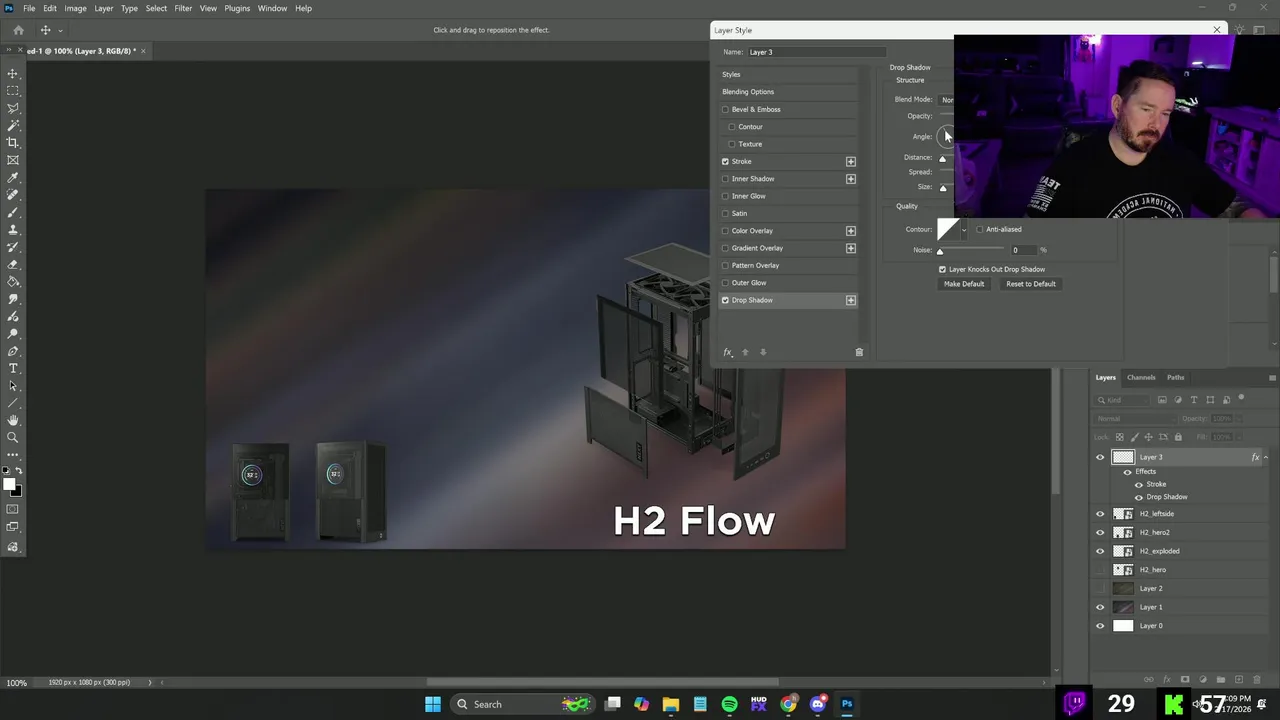
Task: Create a new layer via Layers panel icon
Action: click(1239, 680)
